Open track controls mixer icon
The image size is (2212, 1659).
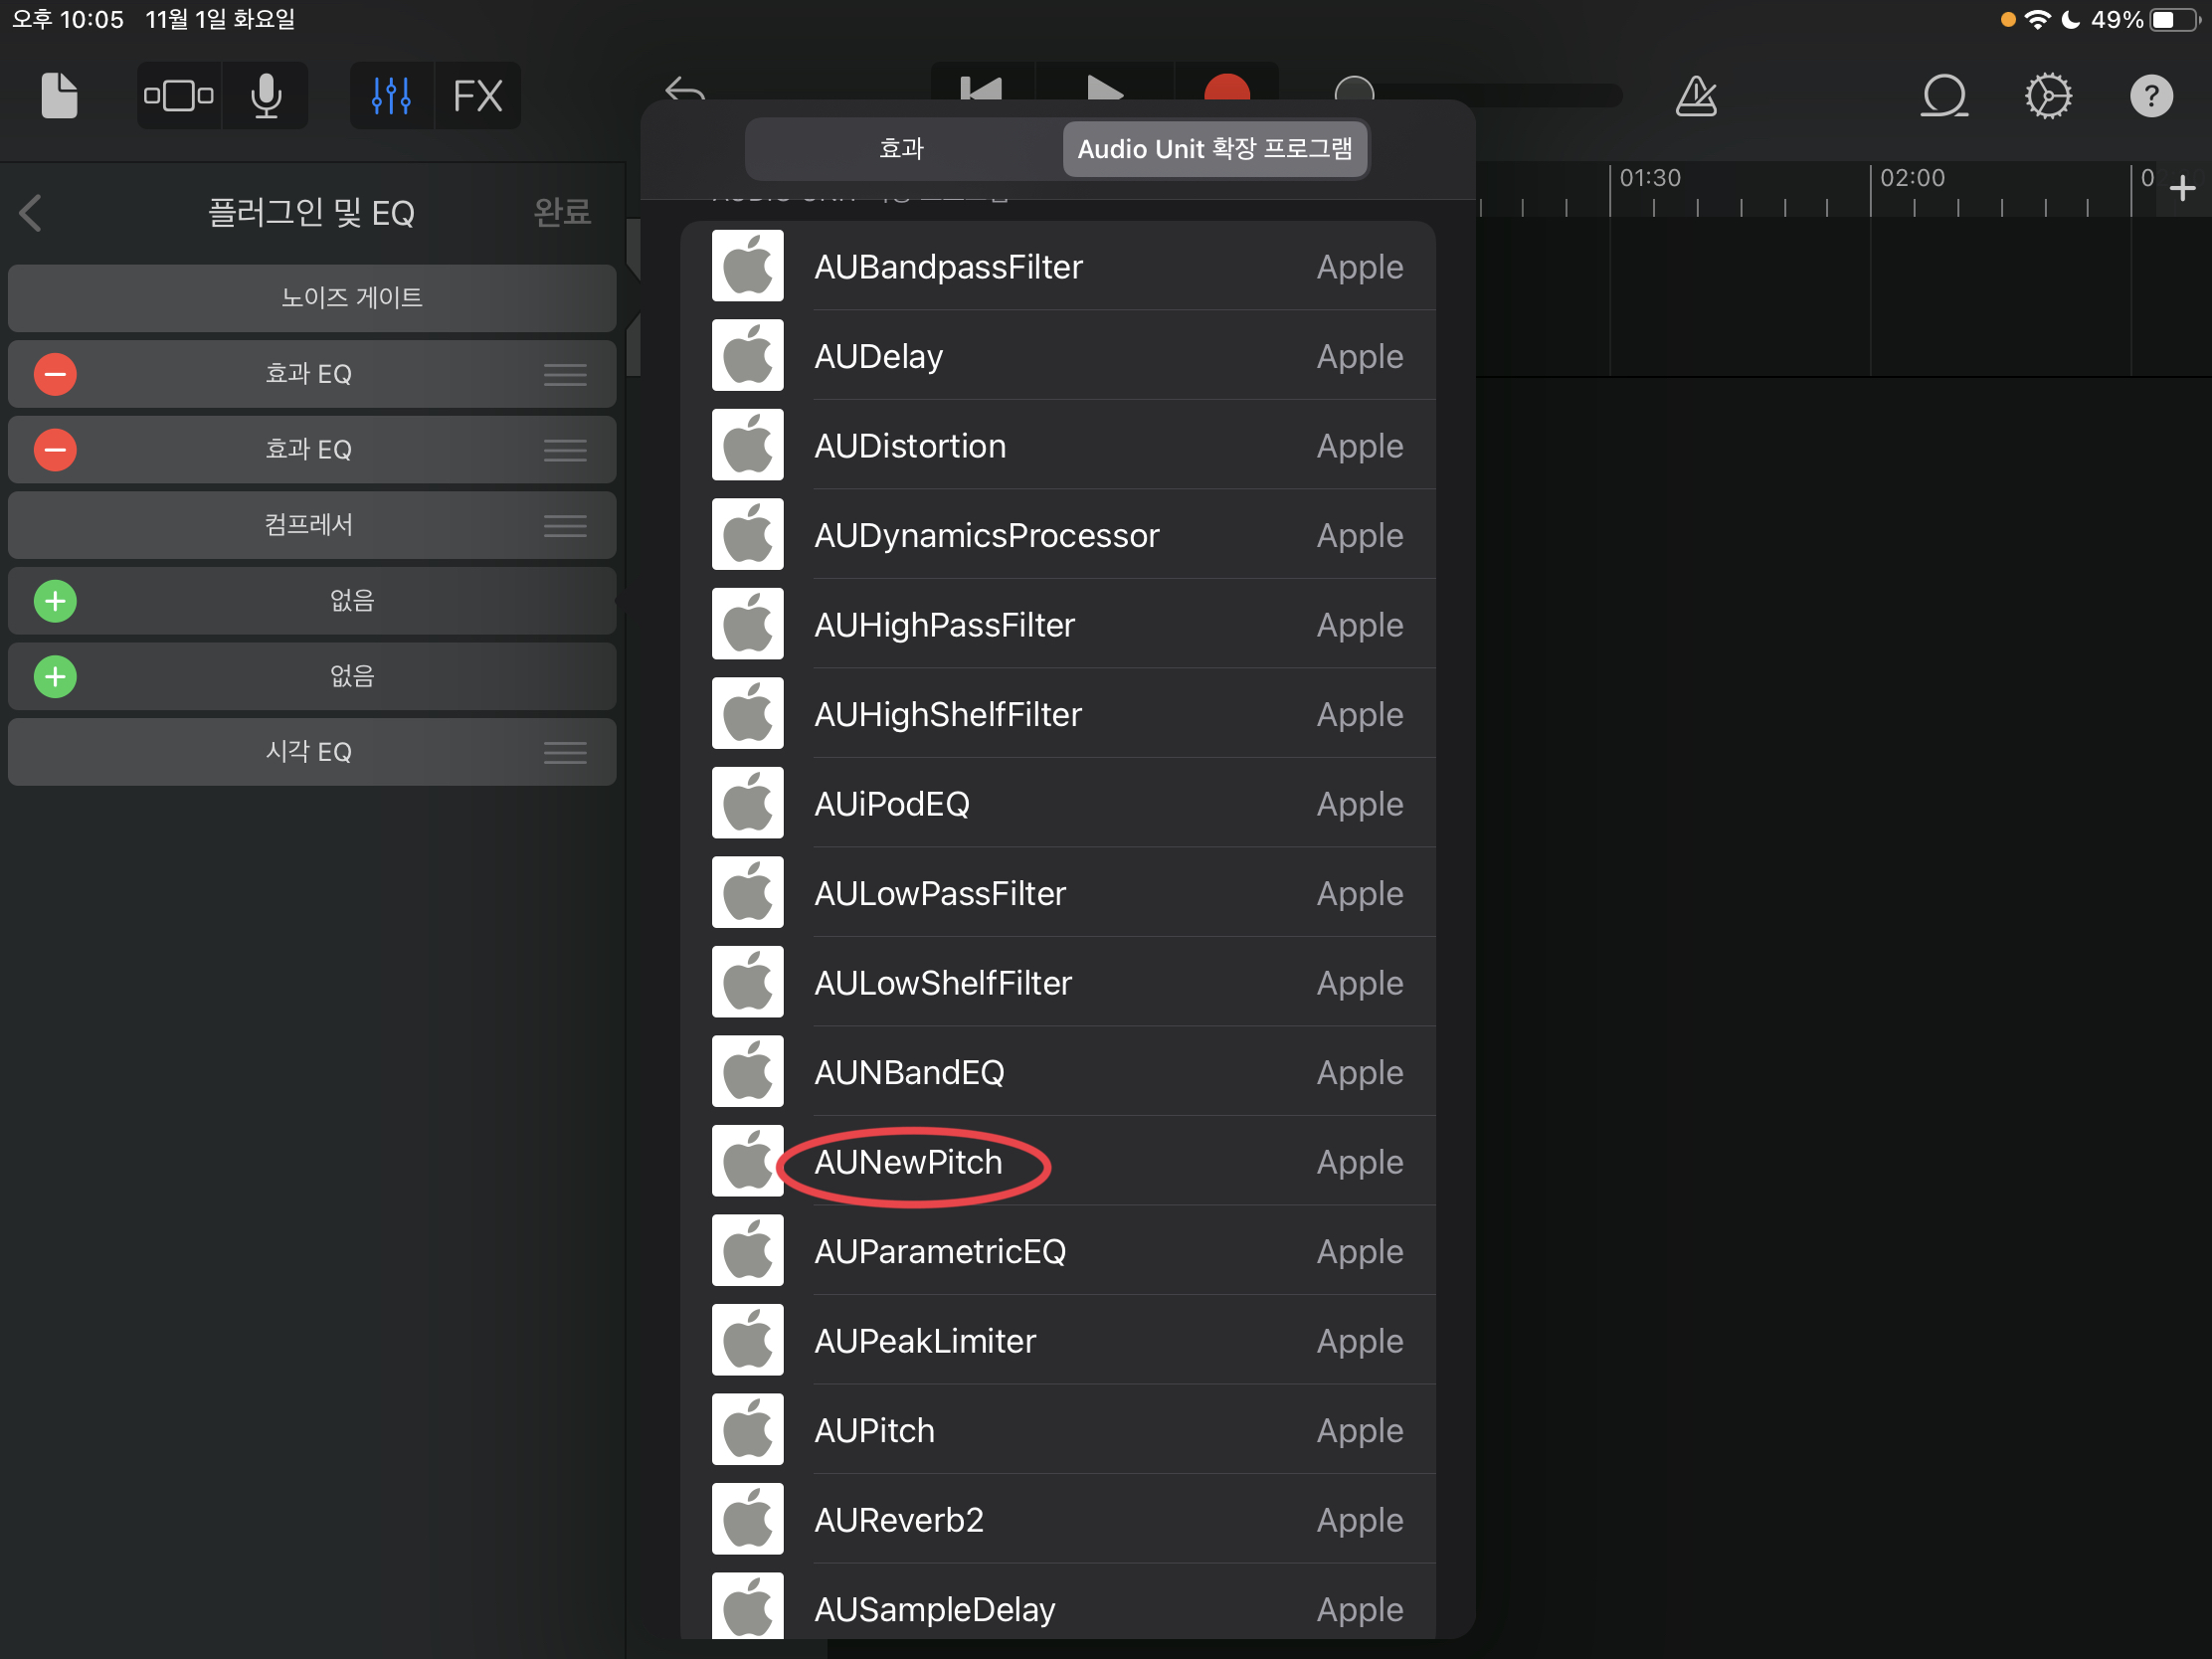click(x=391, y=96)
